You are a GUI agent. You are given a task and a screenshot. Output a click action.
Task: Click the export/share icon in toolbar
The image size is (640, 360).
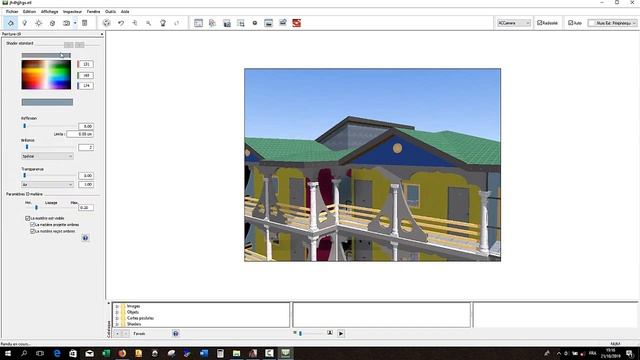pyautogui.click(x=282, y=23)
